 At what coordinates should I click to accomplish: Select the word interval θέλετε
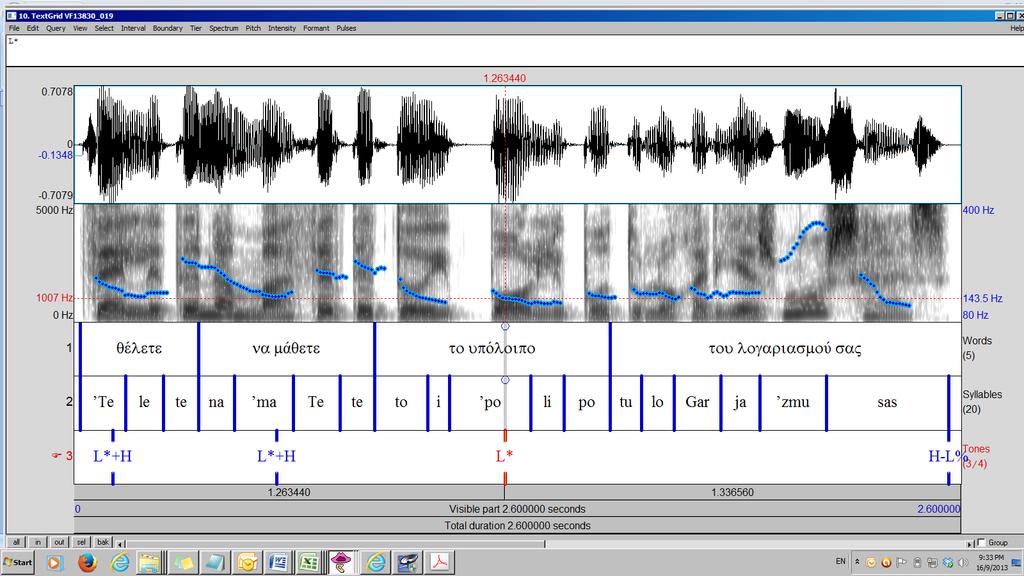139,349
